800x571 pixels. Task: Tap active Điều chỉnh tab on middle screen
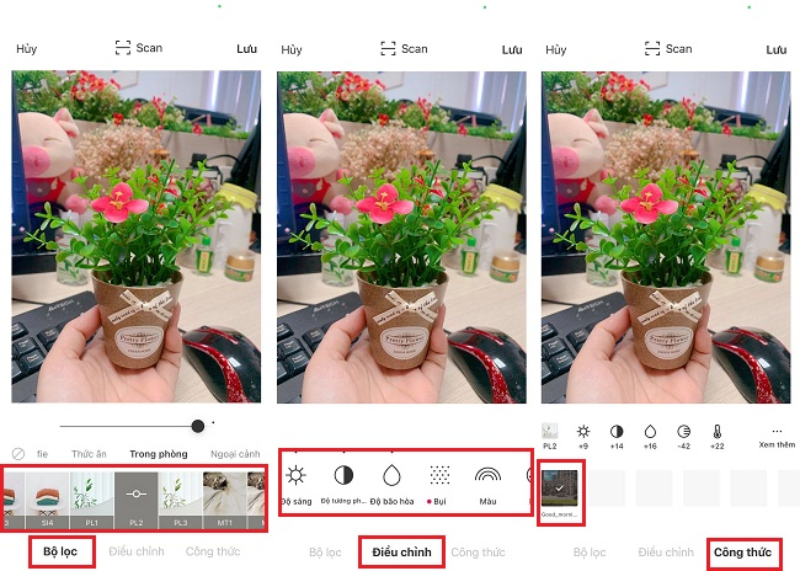[x=402, y=552]
